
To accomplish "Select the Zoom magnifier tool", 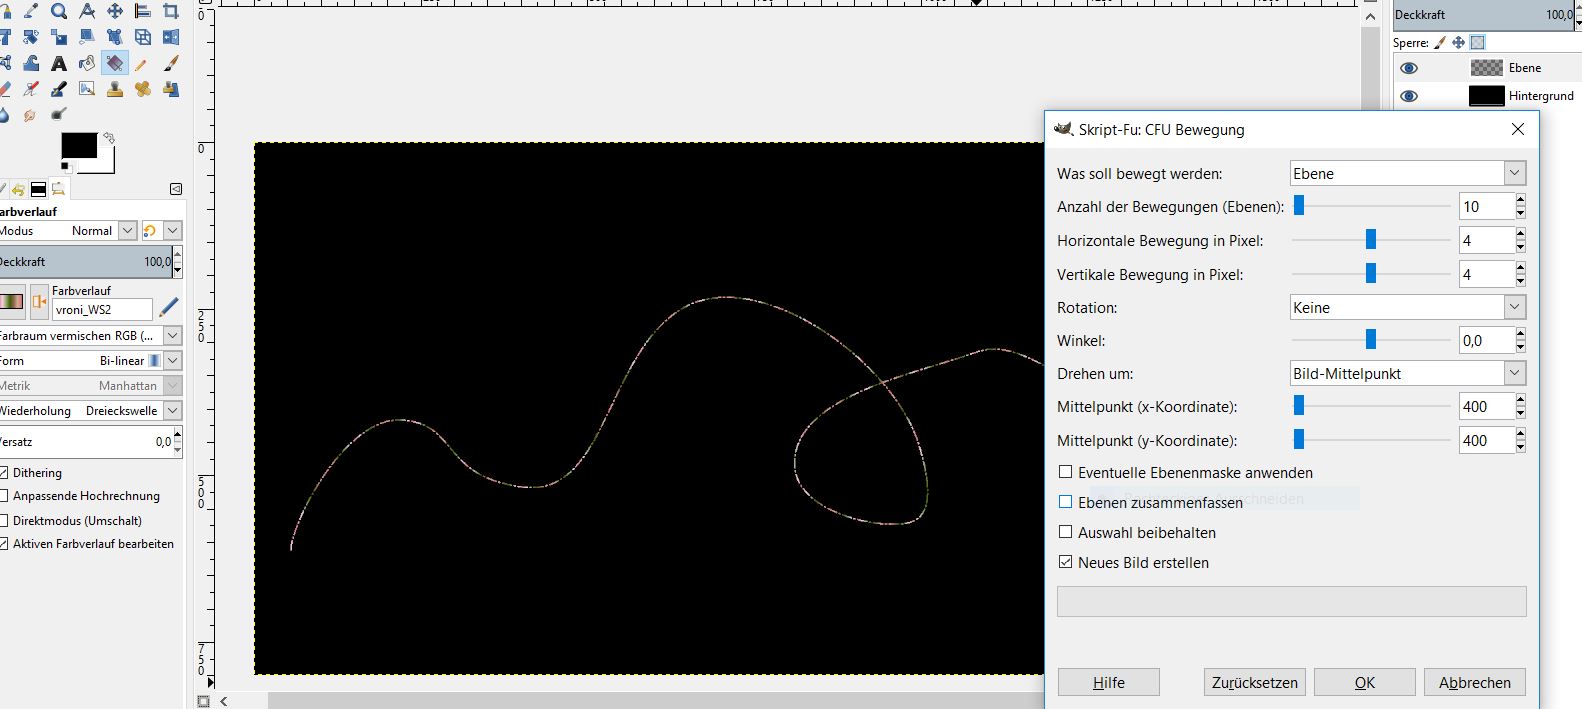I will (x=59, y=11).
